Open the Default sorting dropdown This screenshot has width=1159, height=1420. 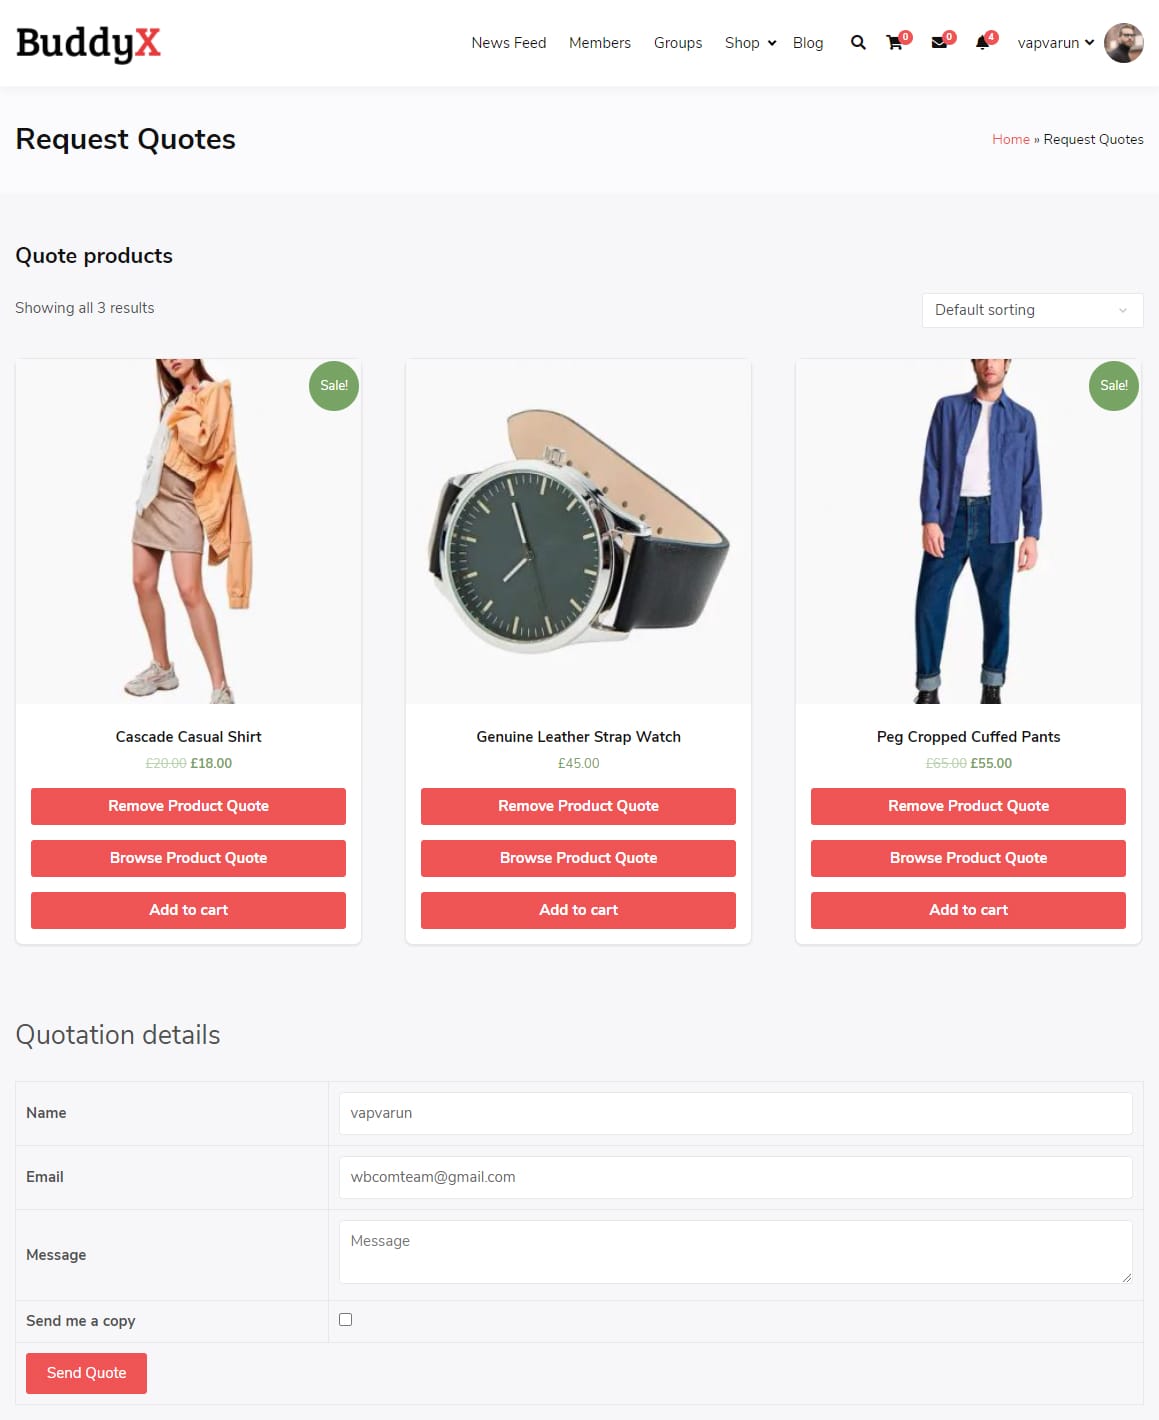click(1032, 310)
